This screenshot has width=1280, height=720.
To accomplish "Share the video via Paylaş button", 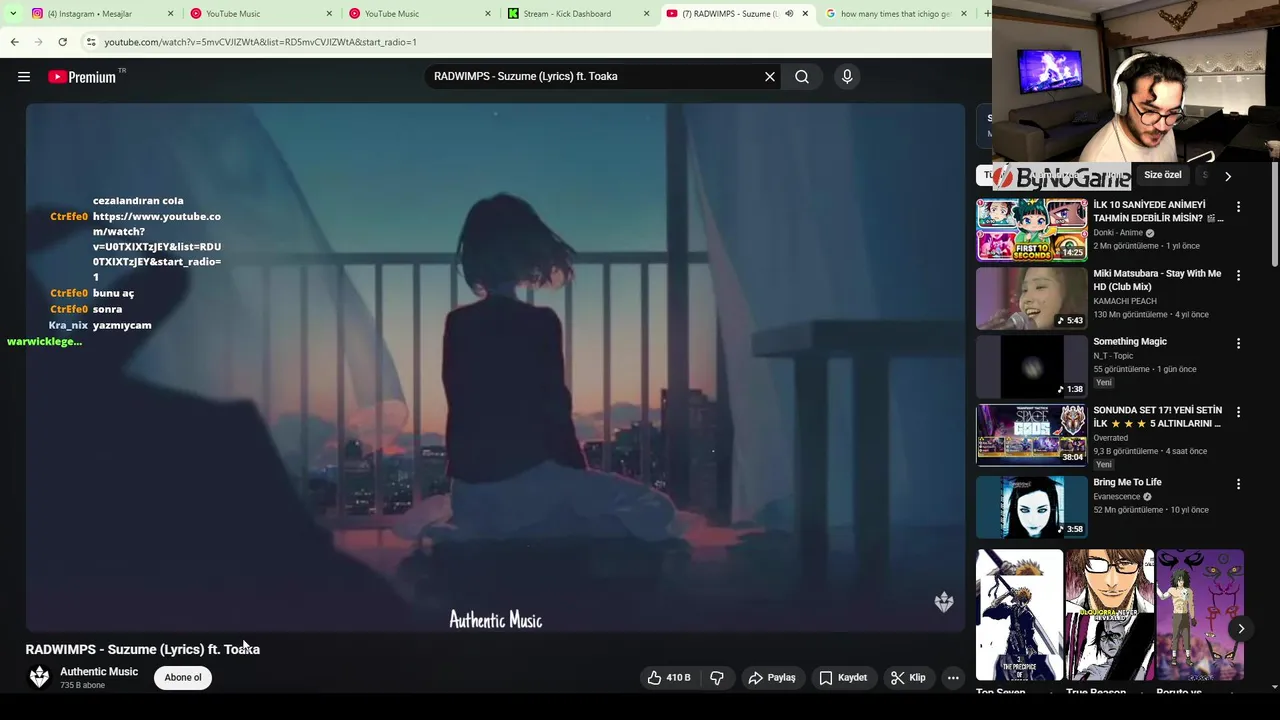I will click(x=772, y=678).
